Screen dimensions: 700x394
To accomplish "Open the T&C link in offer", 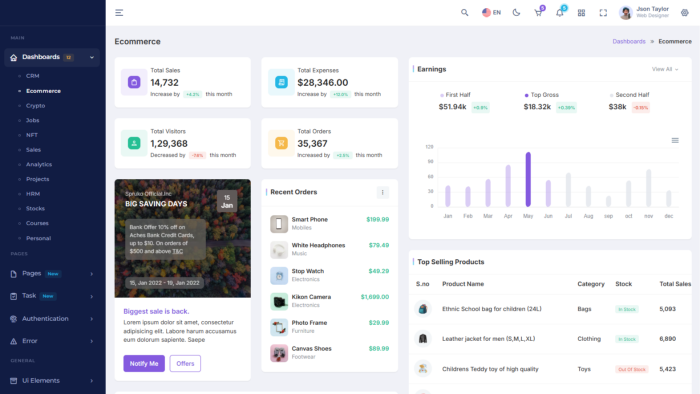I will (178, 251).
